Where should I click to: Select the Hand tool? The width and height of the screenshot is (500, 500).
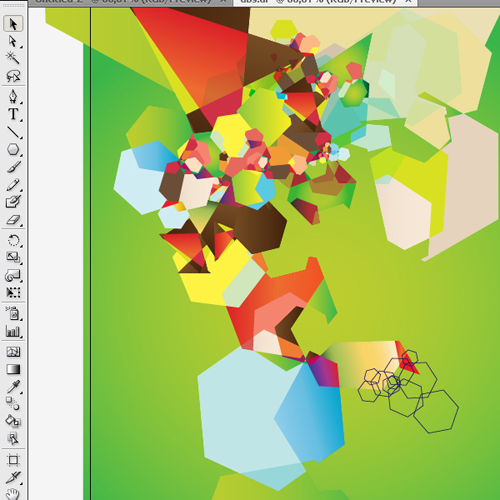tap(13, 493)
